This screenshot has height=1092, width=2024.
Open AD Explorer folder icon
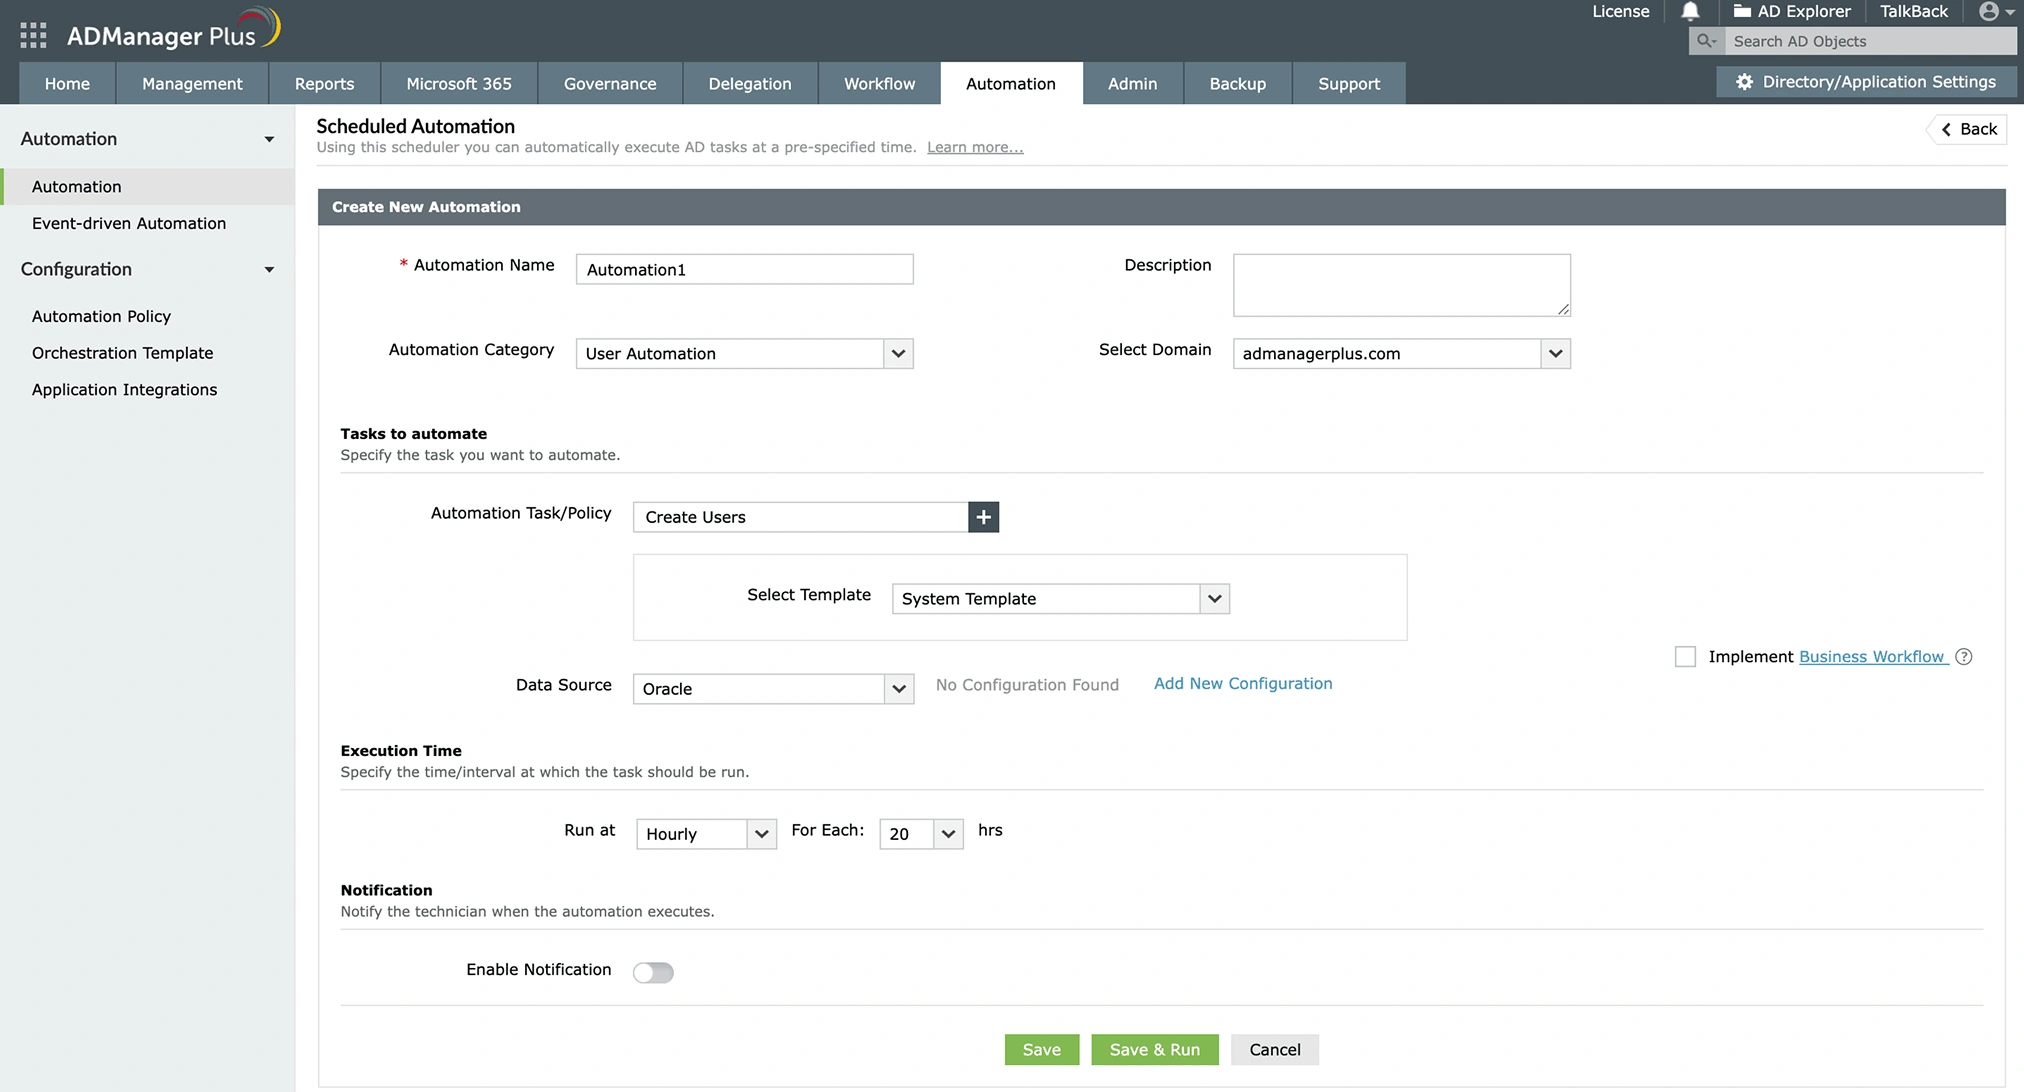pyautogui.click(x=1742, y=12)
